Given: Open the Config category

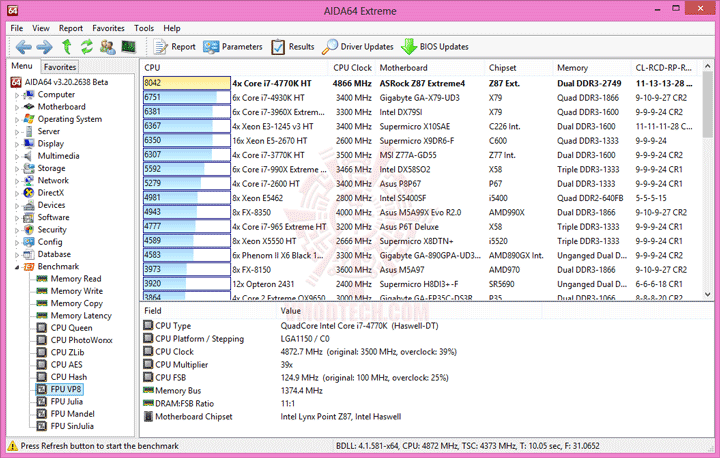Looking at the screenshot, I should pyautogui.click(x=50, y=242).
